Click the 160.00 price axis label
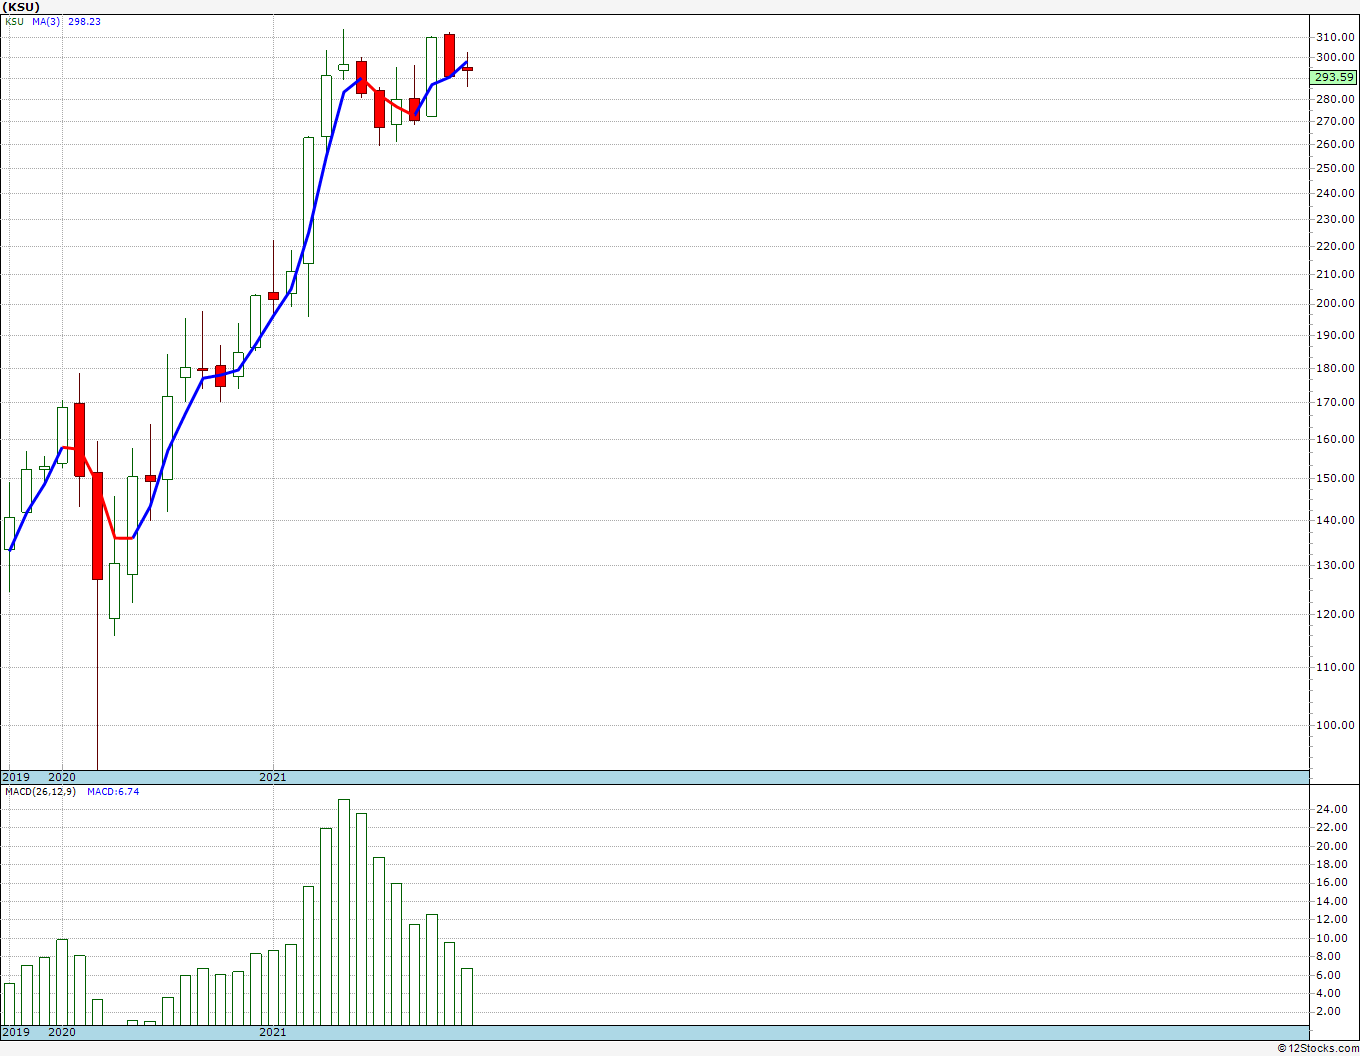This screenshot has height=1056, width=1360. tap(1335, 439)
